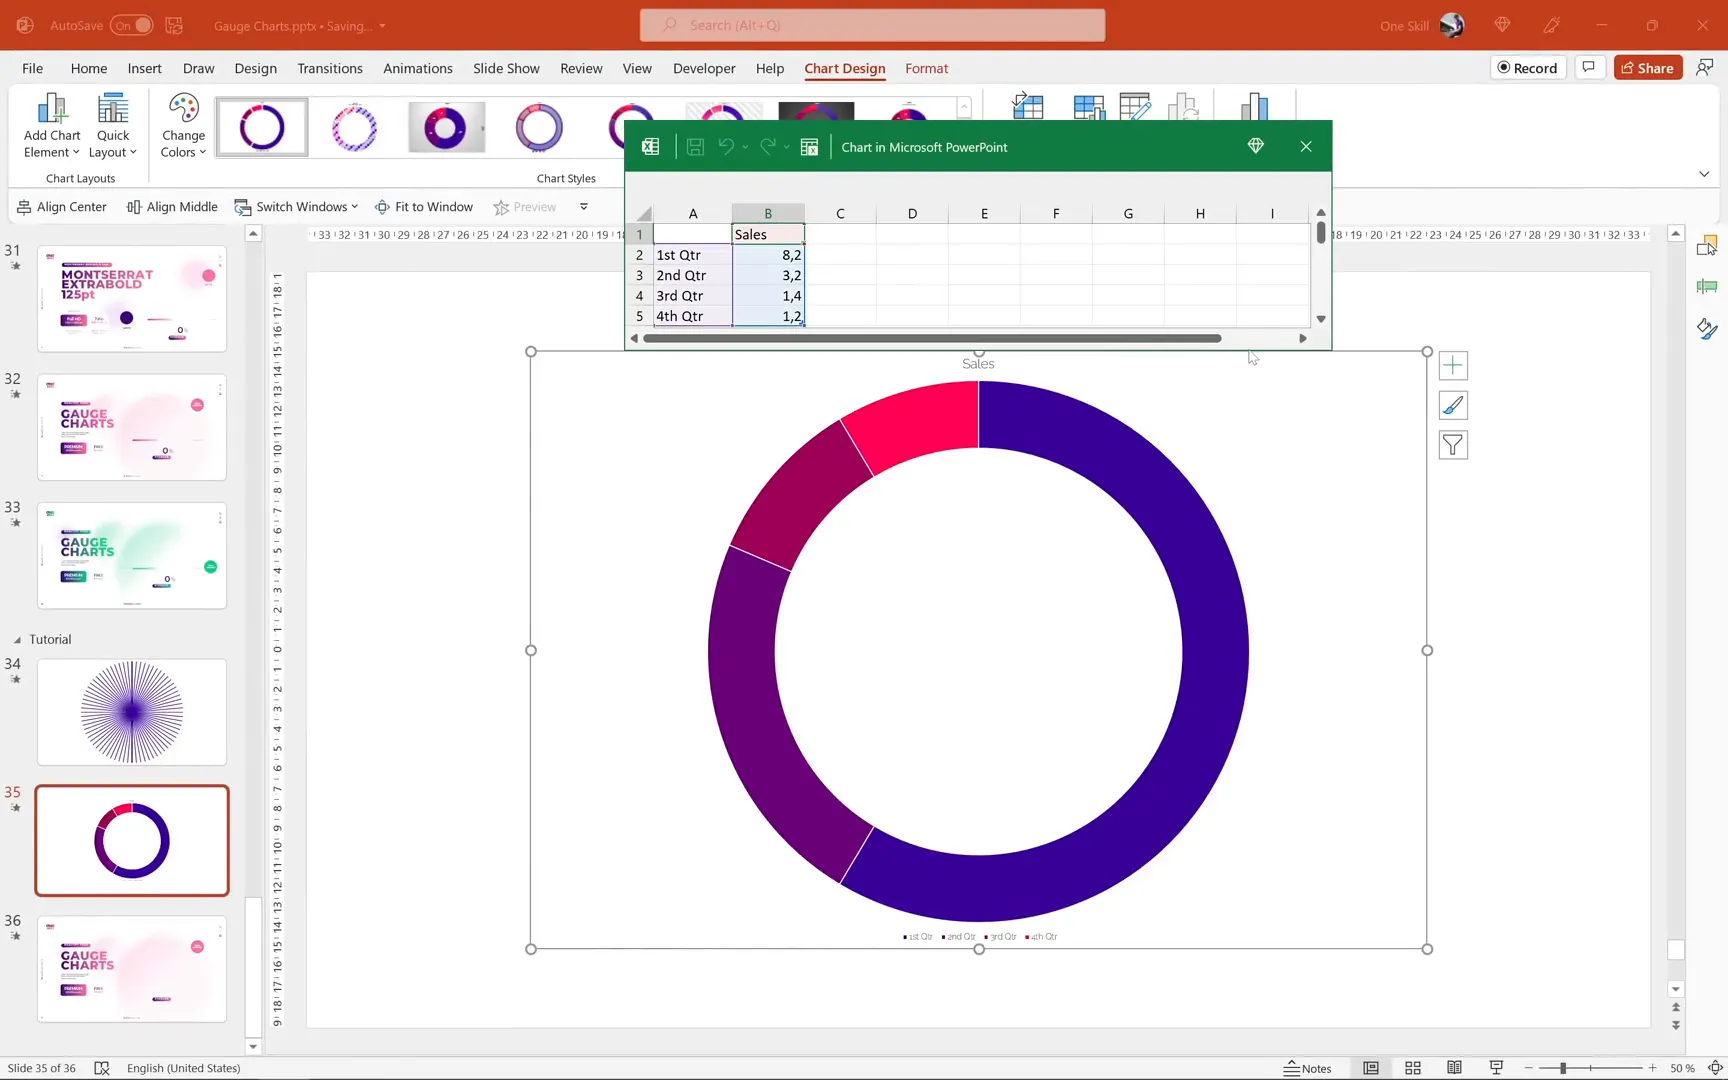The height and width of the screenshot is (1080, 1728).
Task: Enable the Record mode
Action: pyautogui.click(x=1528, y=67)
